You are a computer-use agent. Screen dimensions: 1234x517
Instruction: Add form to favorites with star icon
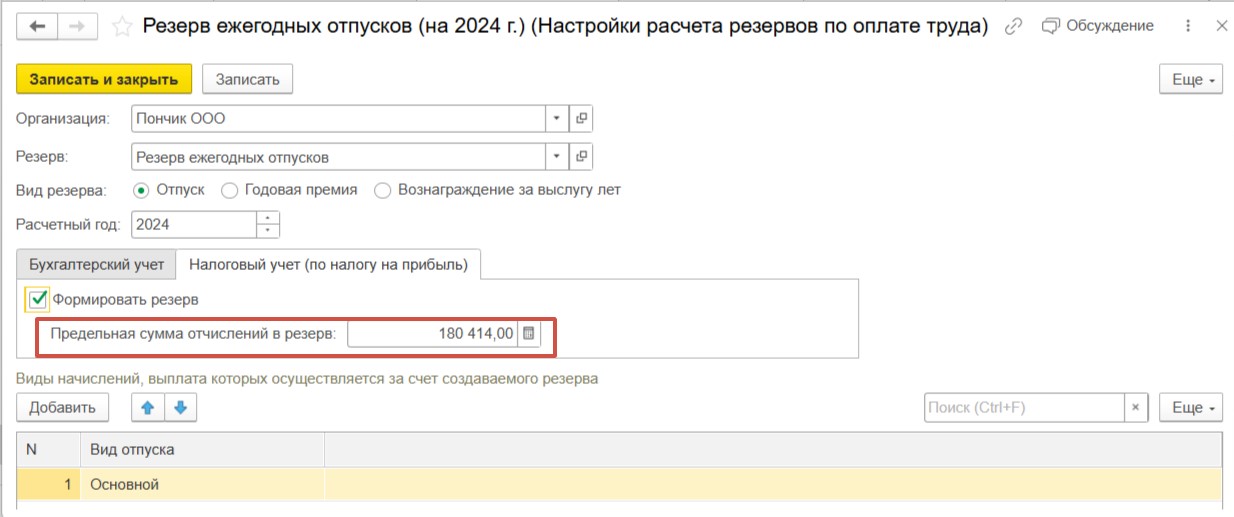coord(123,27)
